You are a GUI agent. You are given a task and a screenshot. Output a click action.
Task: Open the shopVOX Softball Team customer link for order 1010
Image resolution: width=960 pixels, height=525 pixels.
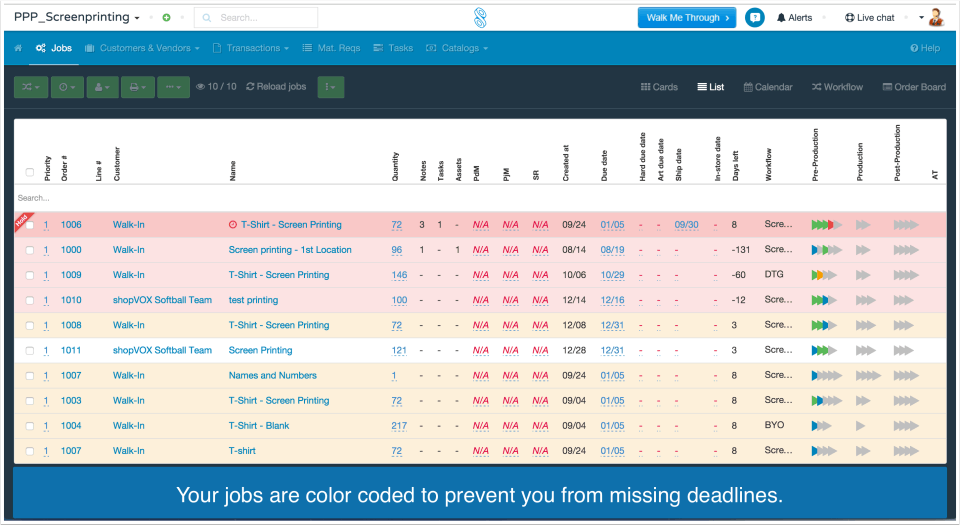click(162, 300)
